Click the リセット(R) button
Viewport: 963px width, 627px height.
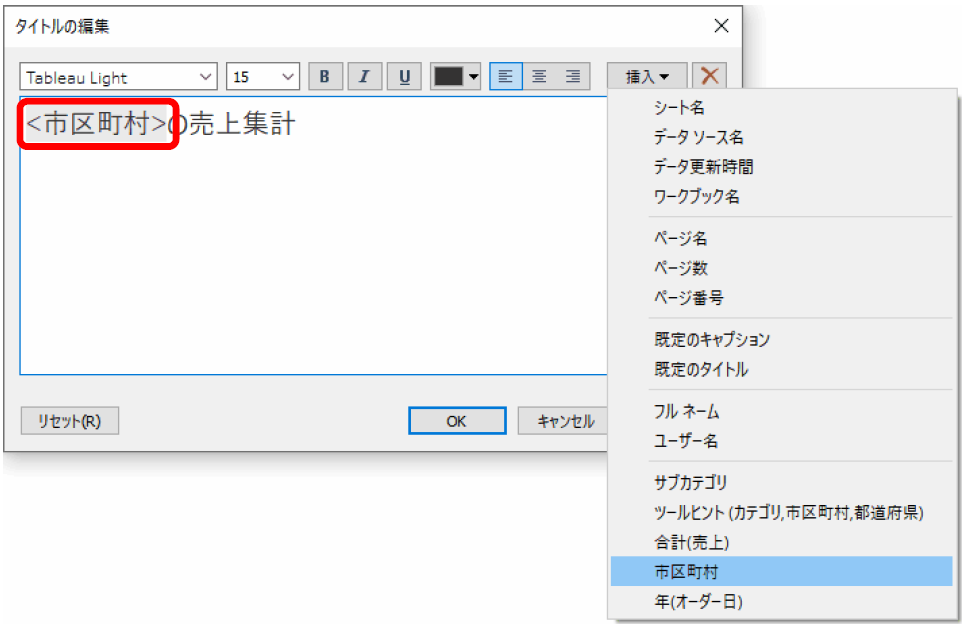[x=69, y=421]
